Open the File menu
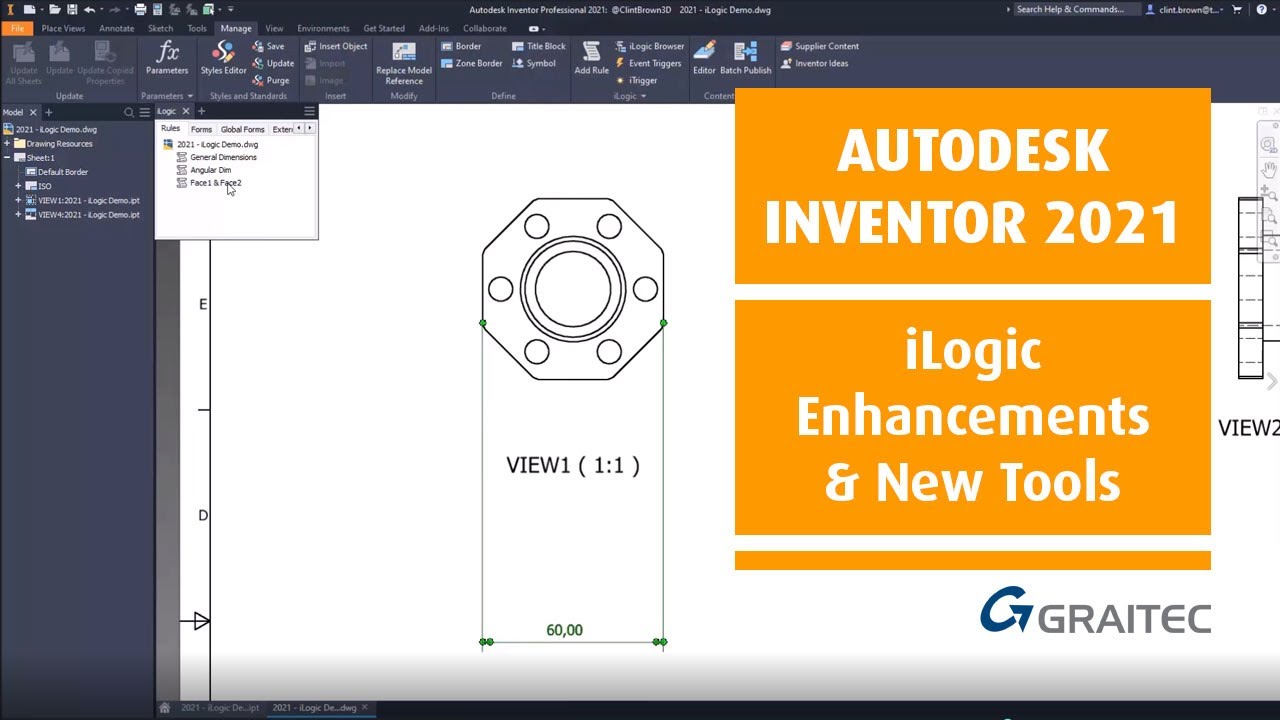Image resolution: width=1280 pixels, height=720 pixels. (x=17, y=28)
